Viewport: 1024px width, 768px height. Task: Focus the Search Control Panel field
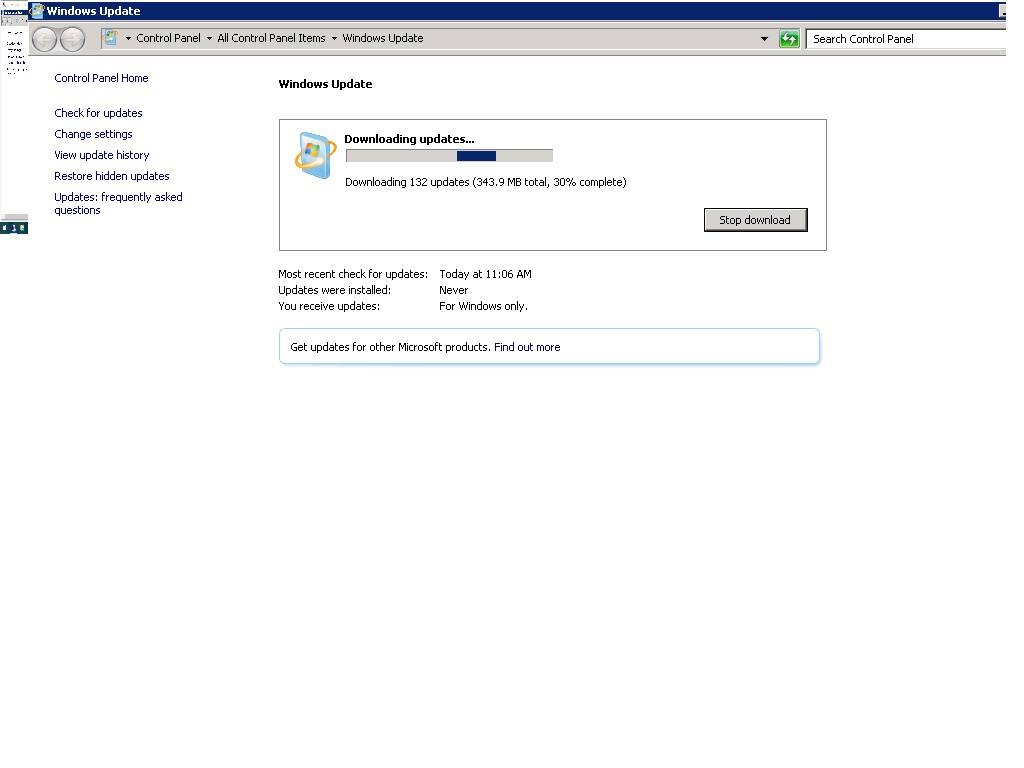pyautogui.click(x=906, y=39)
